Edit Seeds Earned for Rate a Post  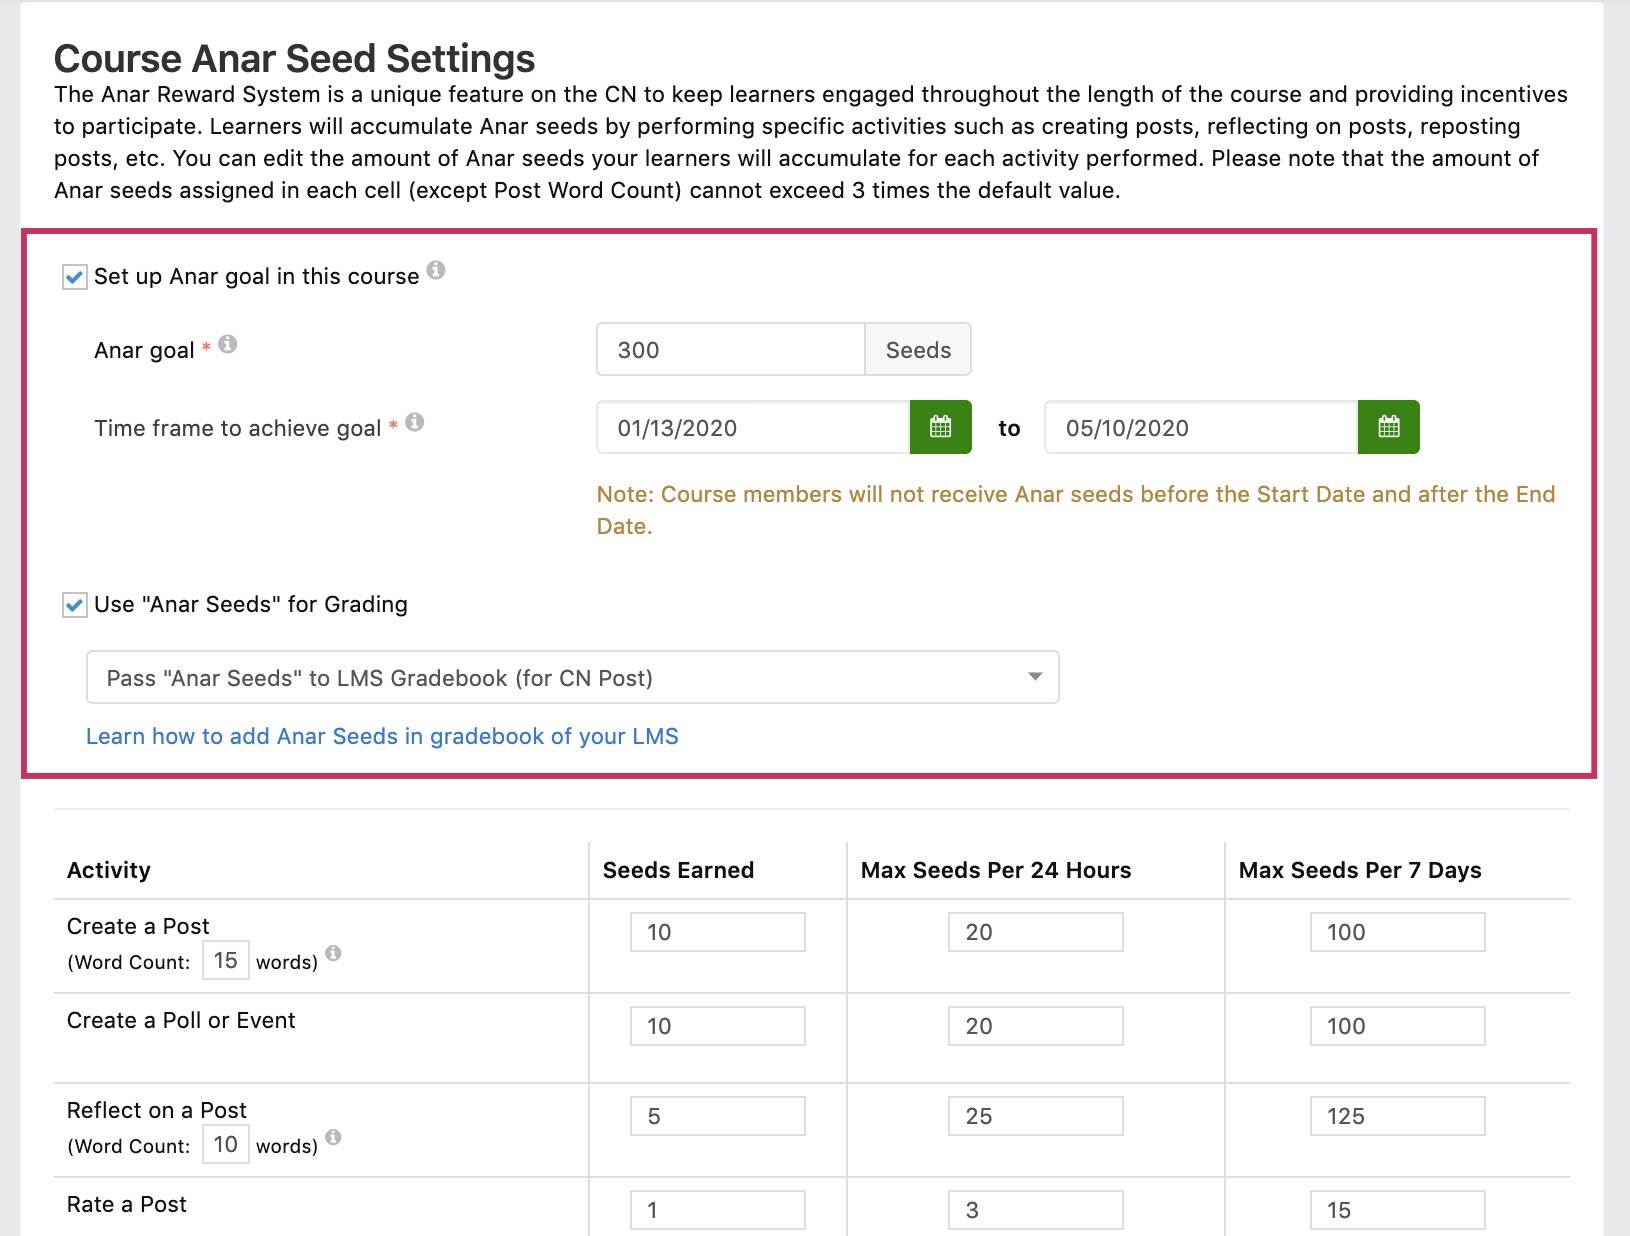coord(718,1210)
